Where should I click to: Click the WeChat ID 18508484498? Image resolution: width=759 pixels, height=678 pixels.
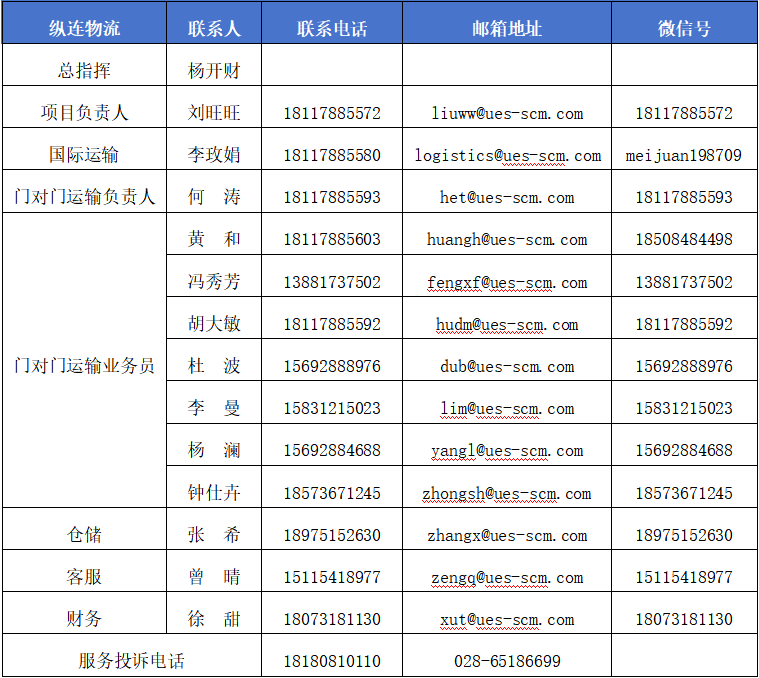684,239
